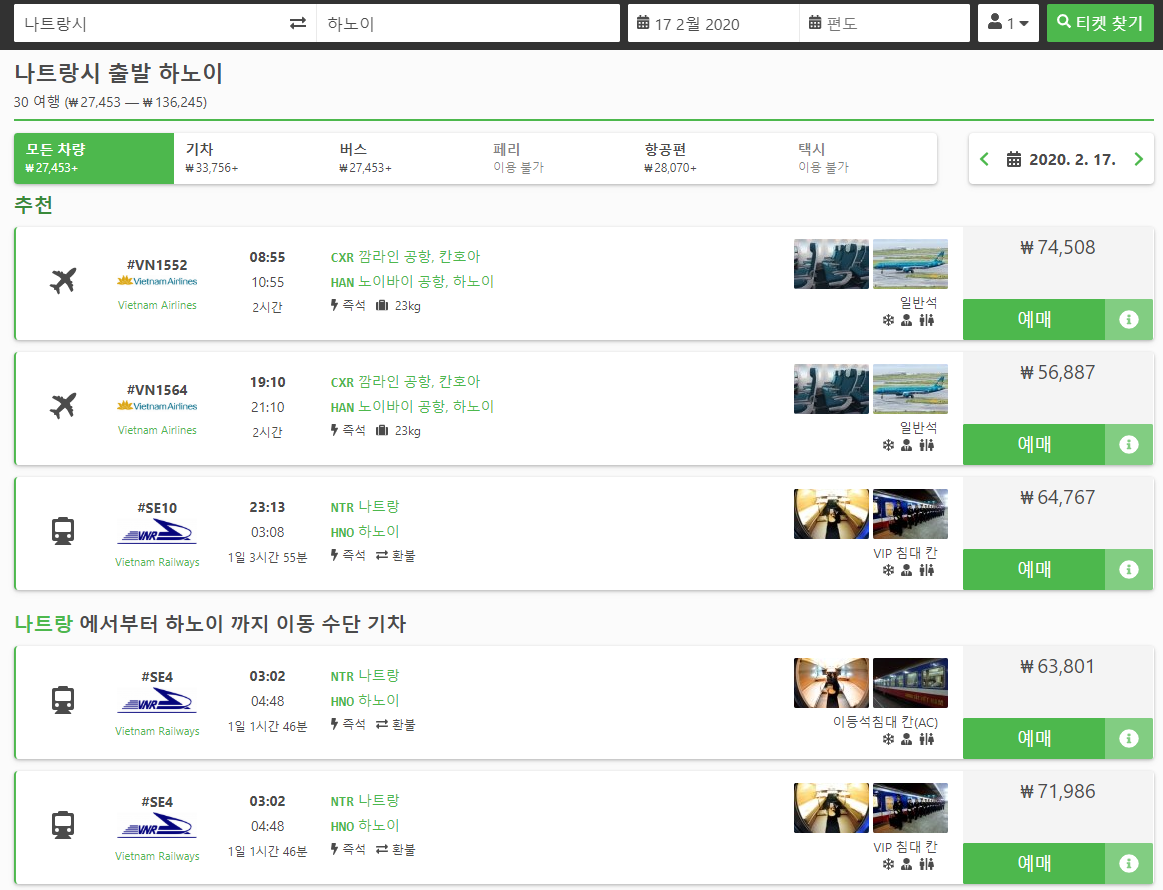Viewport: 1163px width, 890px height.
Task: Click the 1일 3시간 55분 duration text
Action: point(267,557)
